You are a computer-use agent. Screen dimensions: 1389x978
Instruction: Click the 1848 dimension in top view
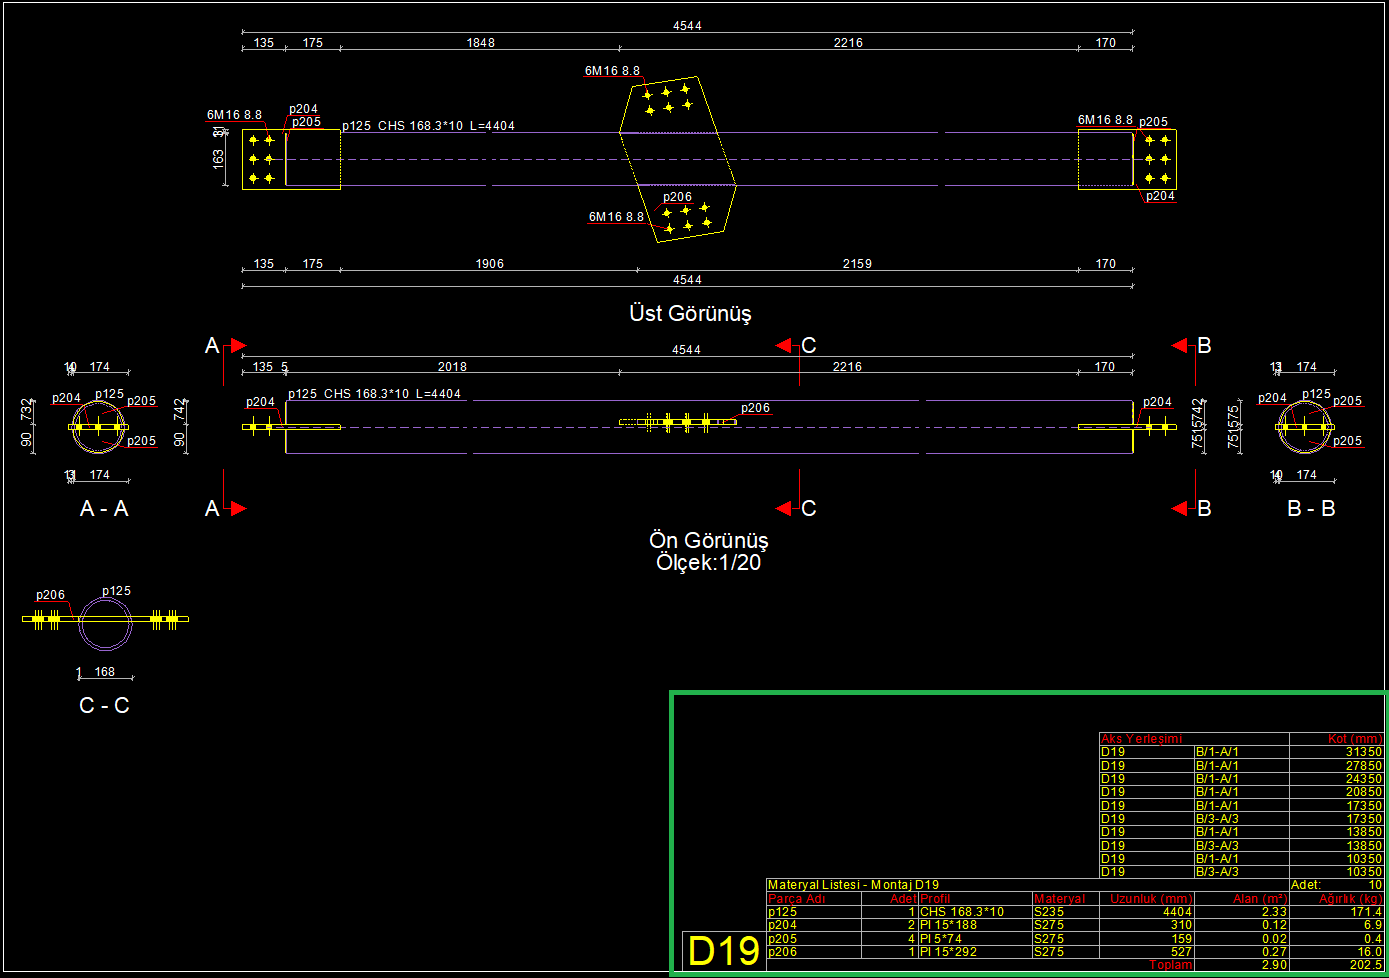[480, 43]
